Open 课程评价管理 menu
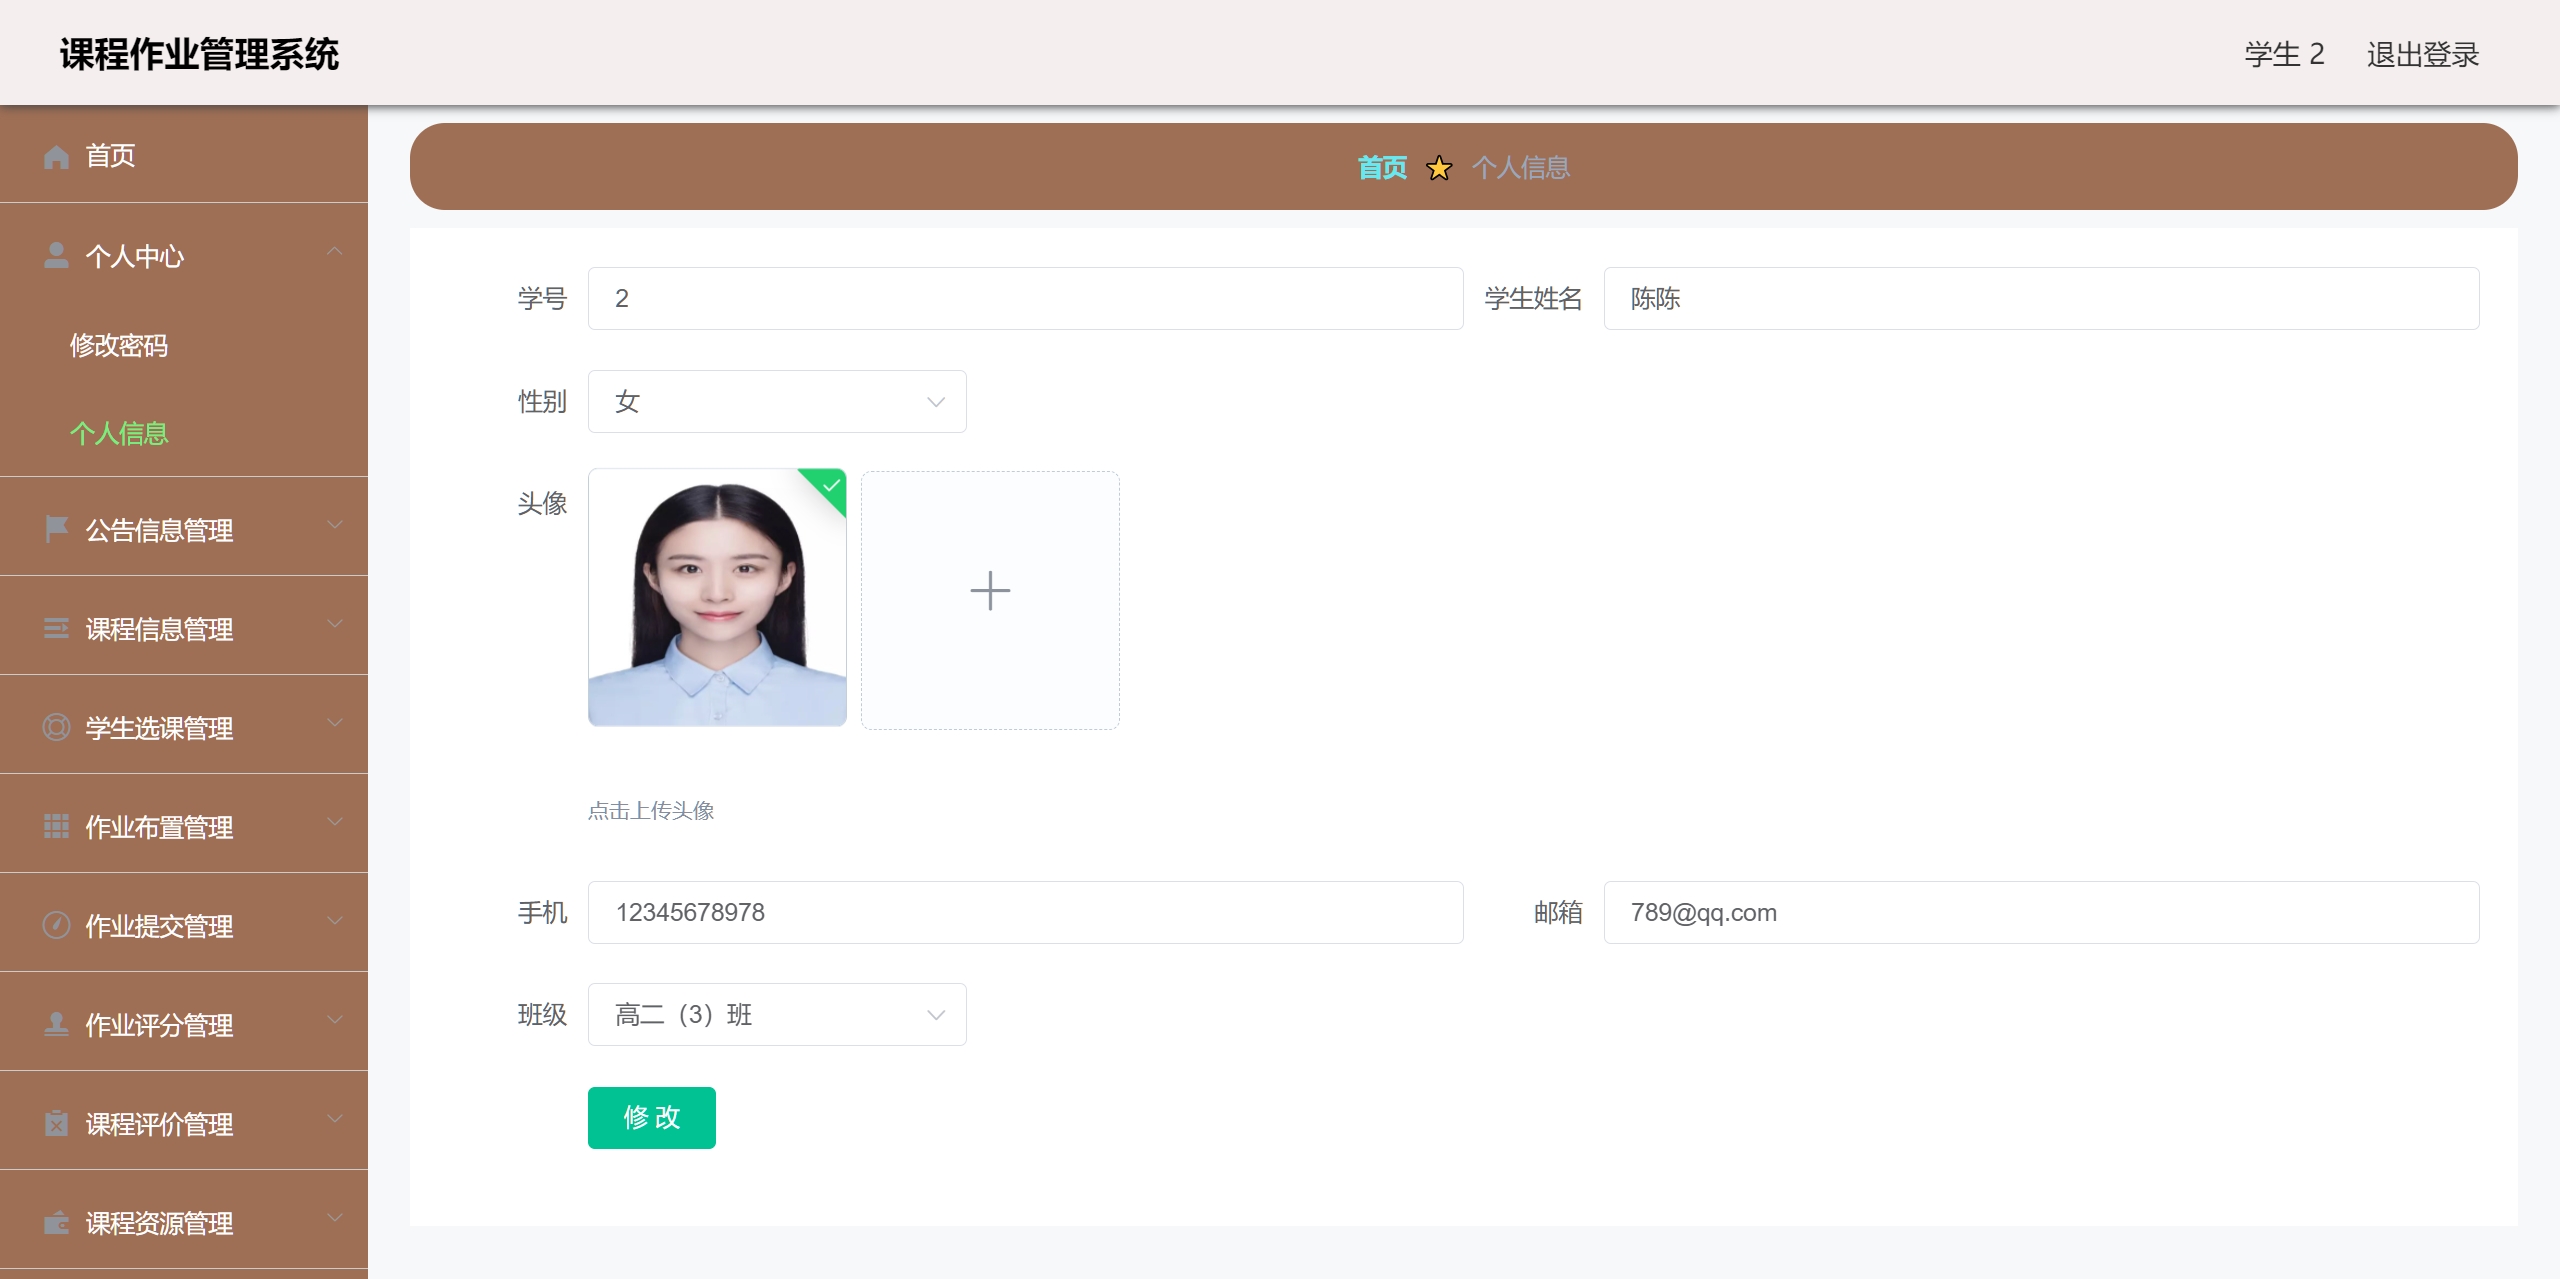 (184, 1122)
